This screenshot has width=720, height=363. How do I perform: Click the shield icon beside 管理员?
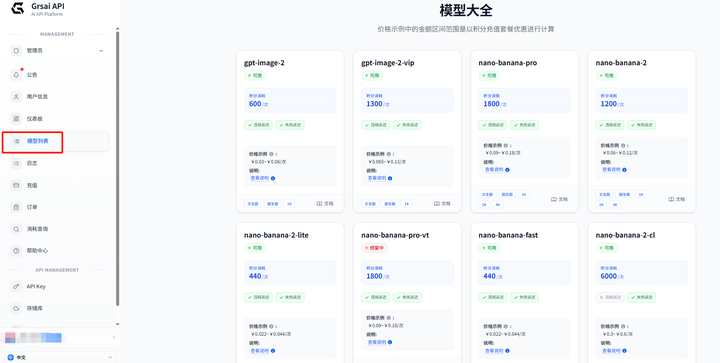pos(17,51)
